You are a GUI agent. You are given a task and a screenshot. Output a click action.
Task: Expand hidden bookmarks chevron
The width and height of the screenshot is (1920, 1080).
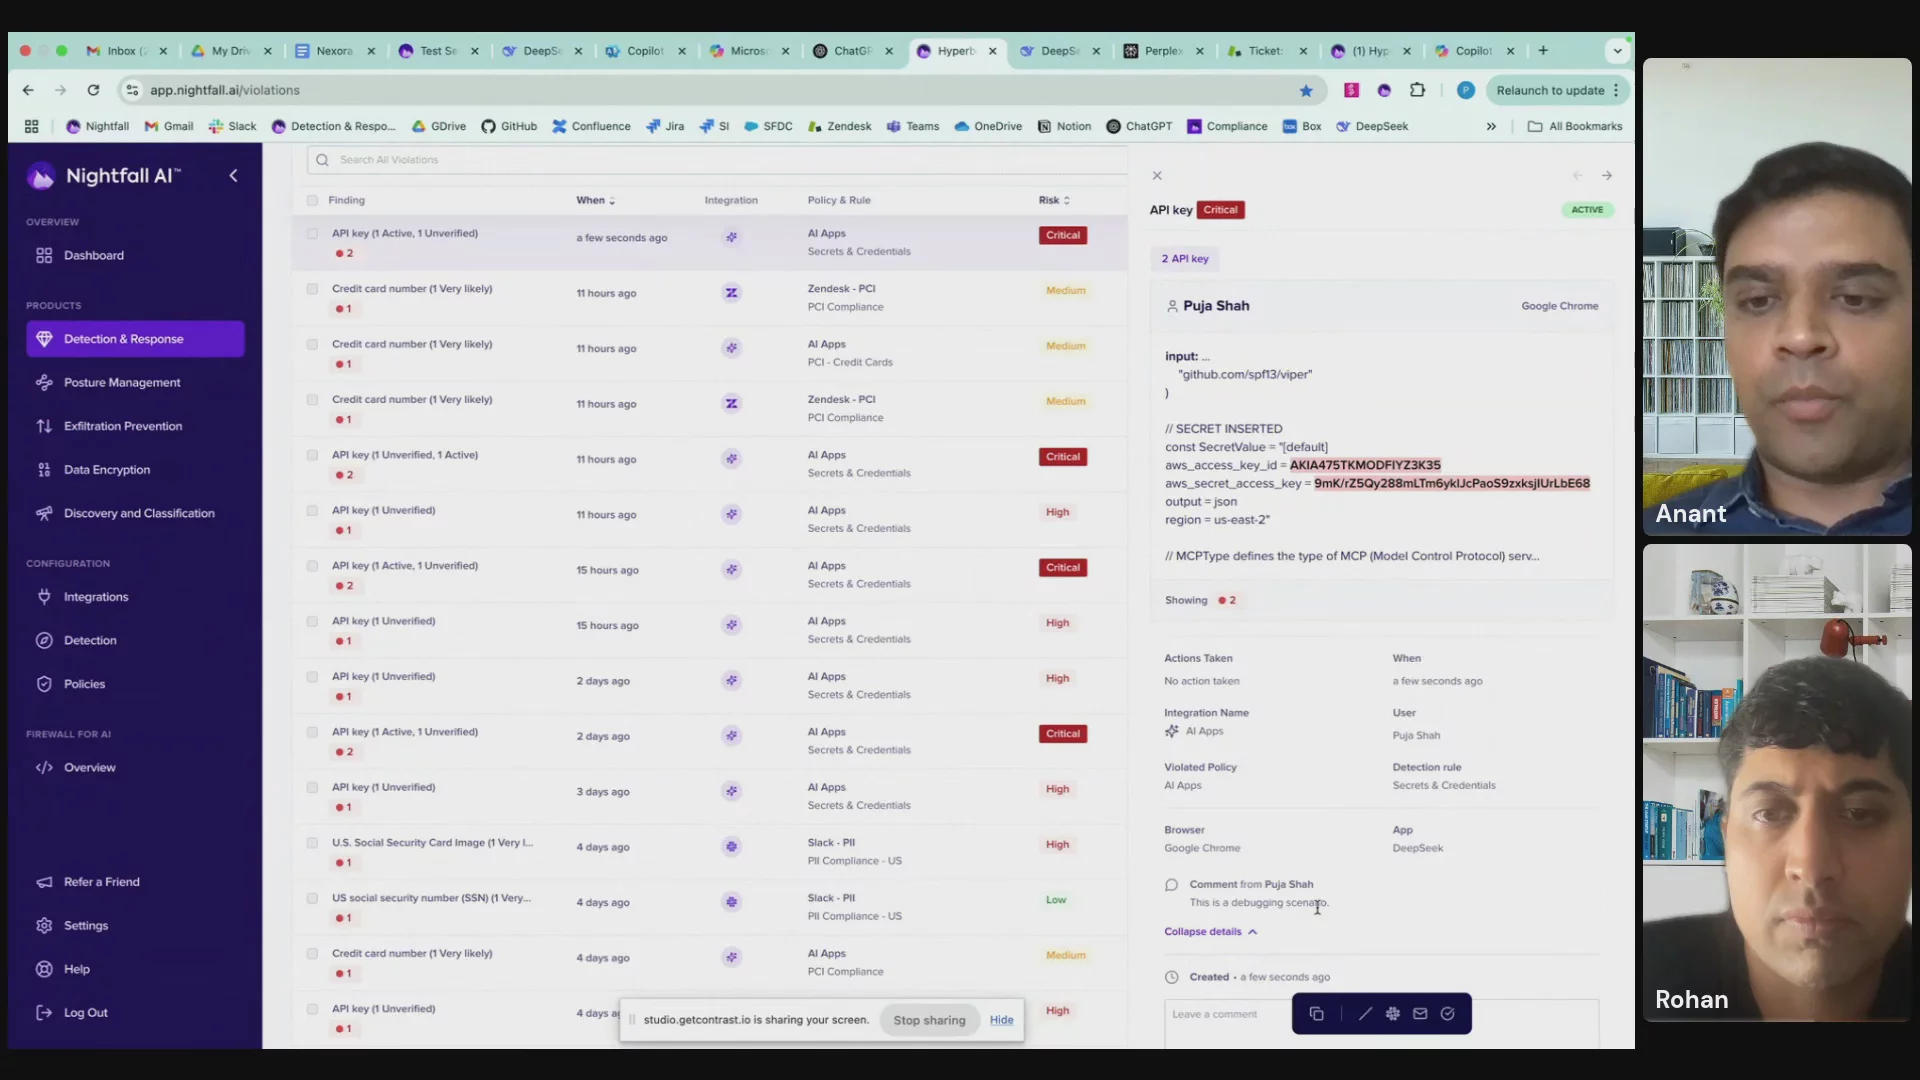1491,127
